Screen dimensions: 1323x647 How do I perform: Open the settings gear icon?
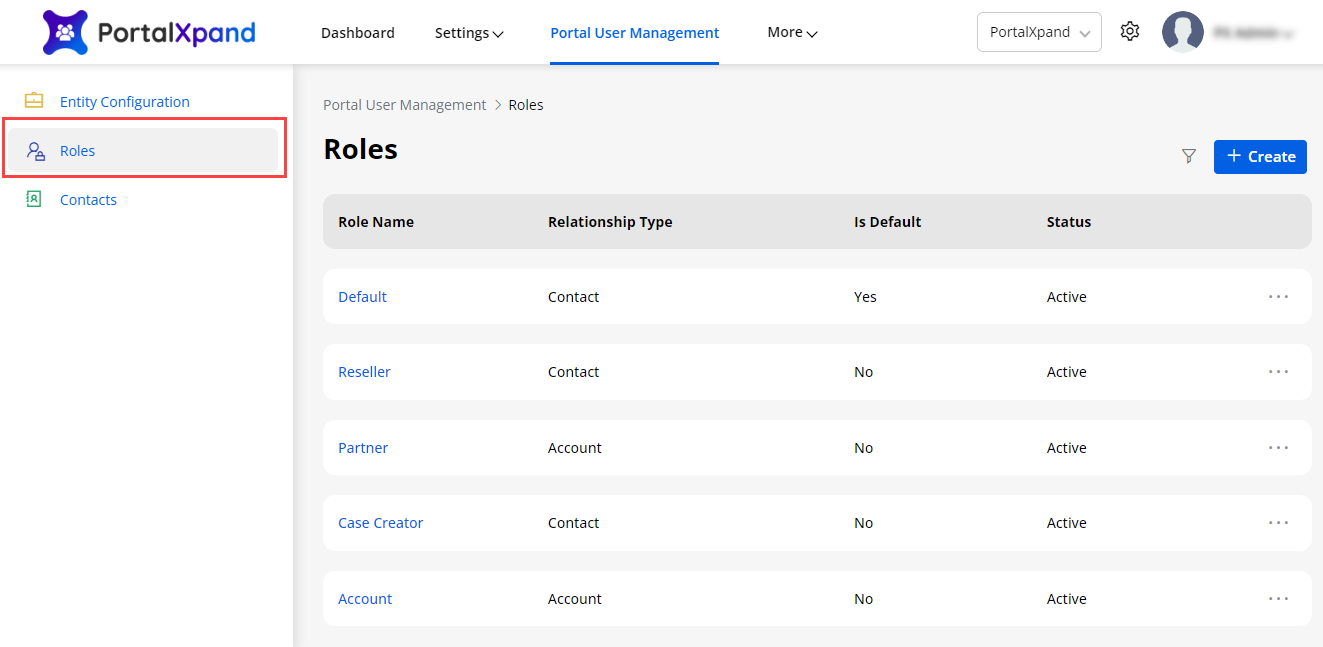pos(1130,32)
